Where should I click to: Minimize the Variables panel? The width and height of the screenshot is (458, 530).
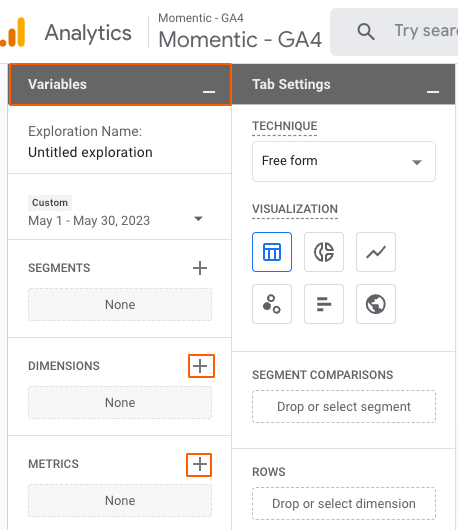[x=209, y=92]
